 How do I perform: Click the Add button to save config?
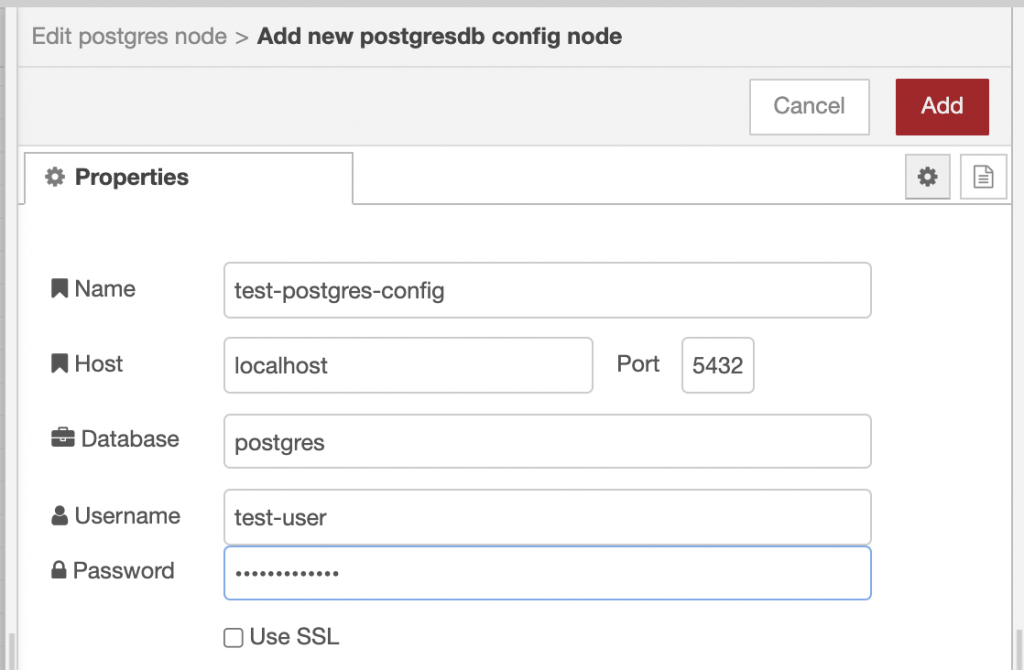tap(941, 106)
